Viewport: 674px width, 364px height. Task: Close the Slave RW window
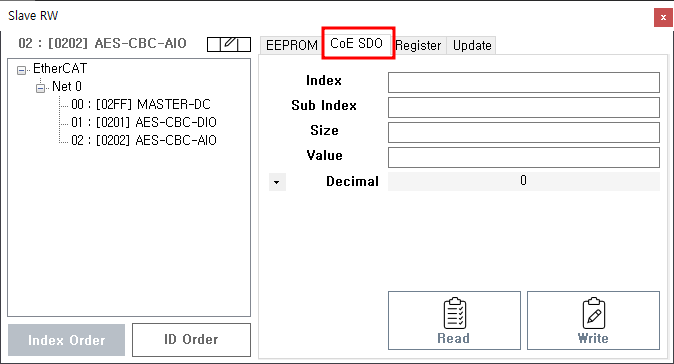663,18
